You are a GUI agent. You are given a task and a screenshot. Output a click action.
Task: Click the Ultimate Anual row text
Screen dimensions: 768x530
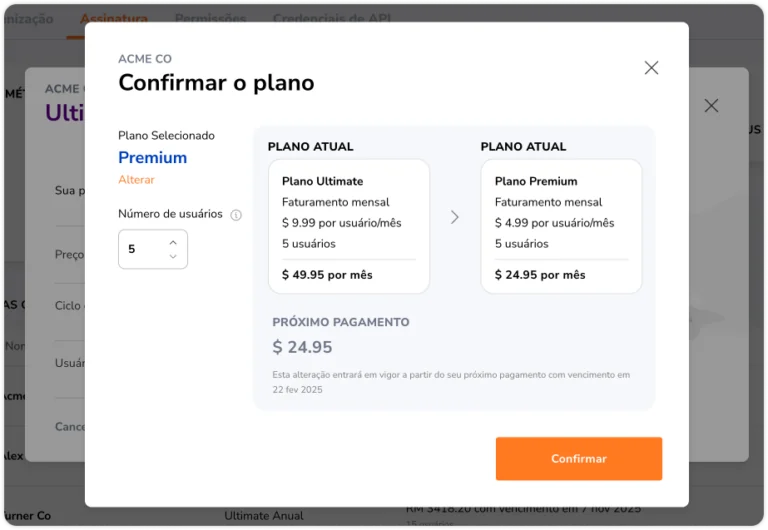pos(264,516)
